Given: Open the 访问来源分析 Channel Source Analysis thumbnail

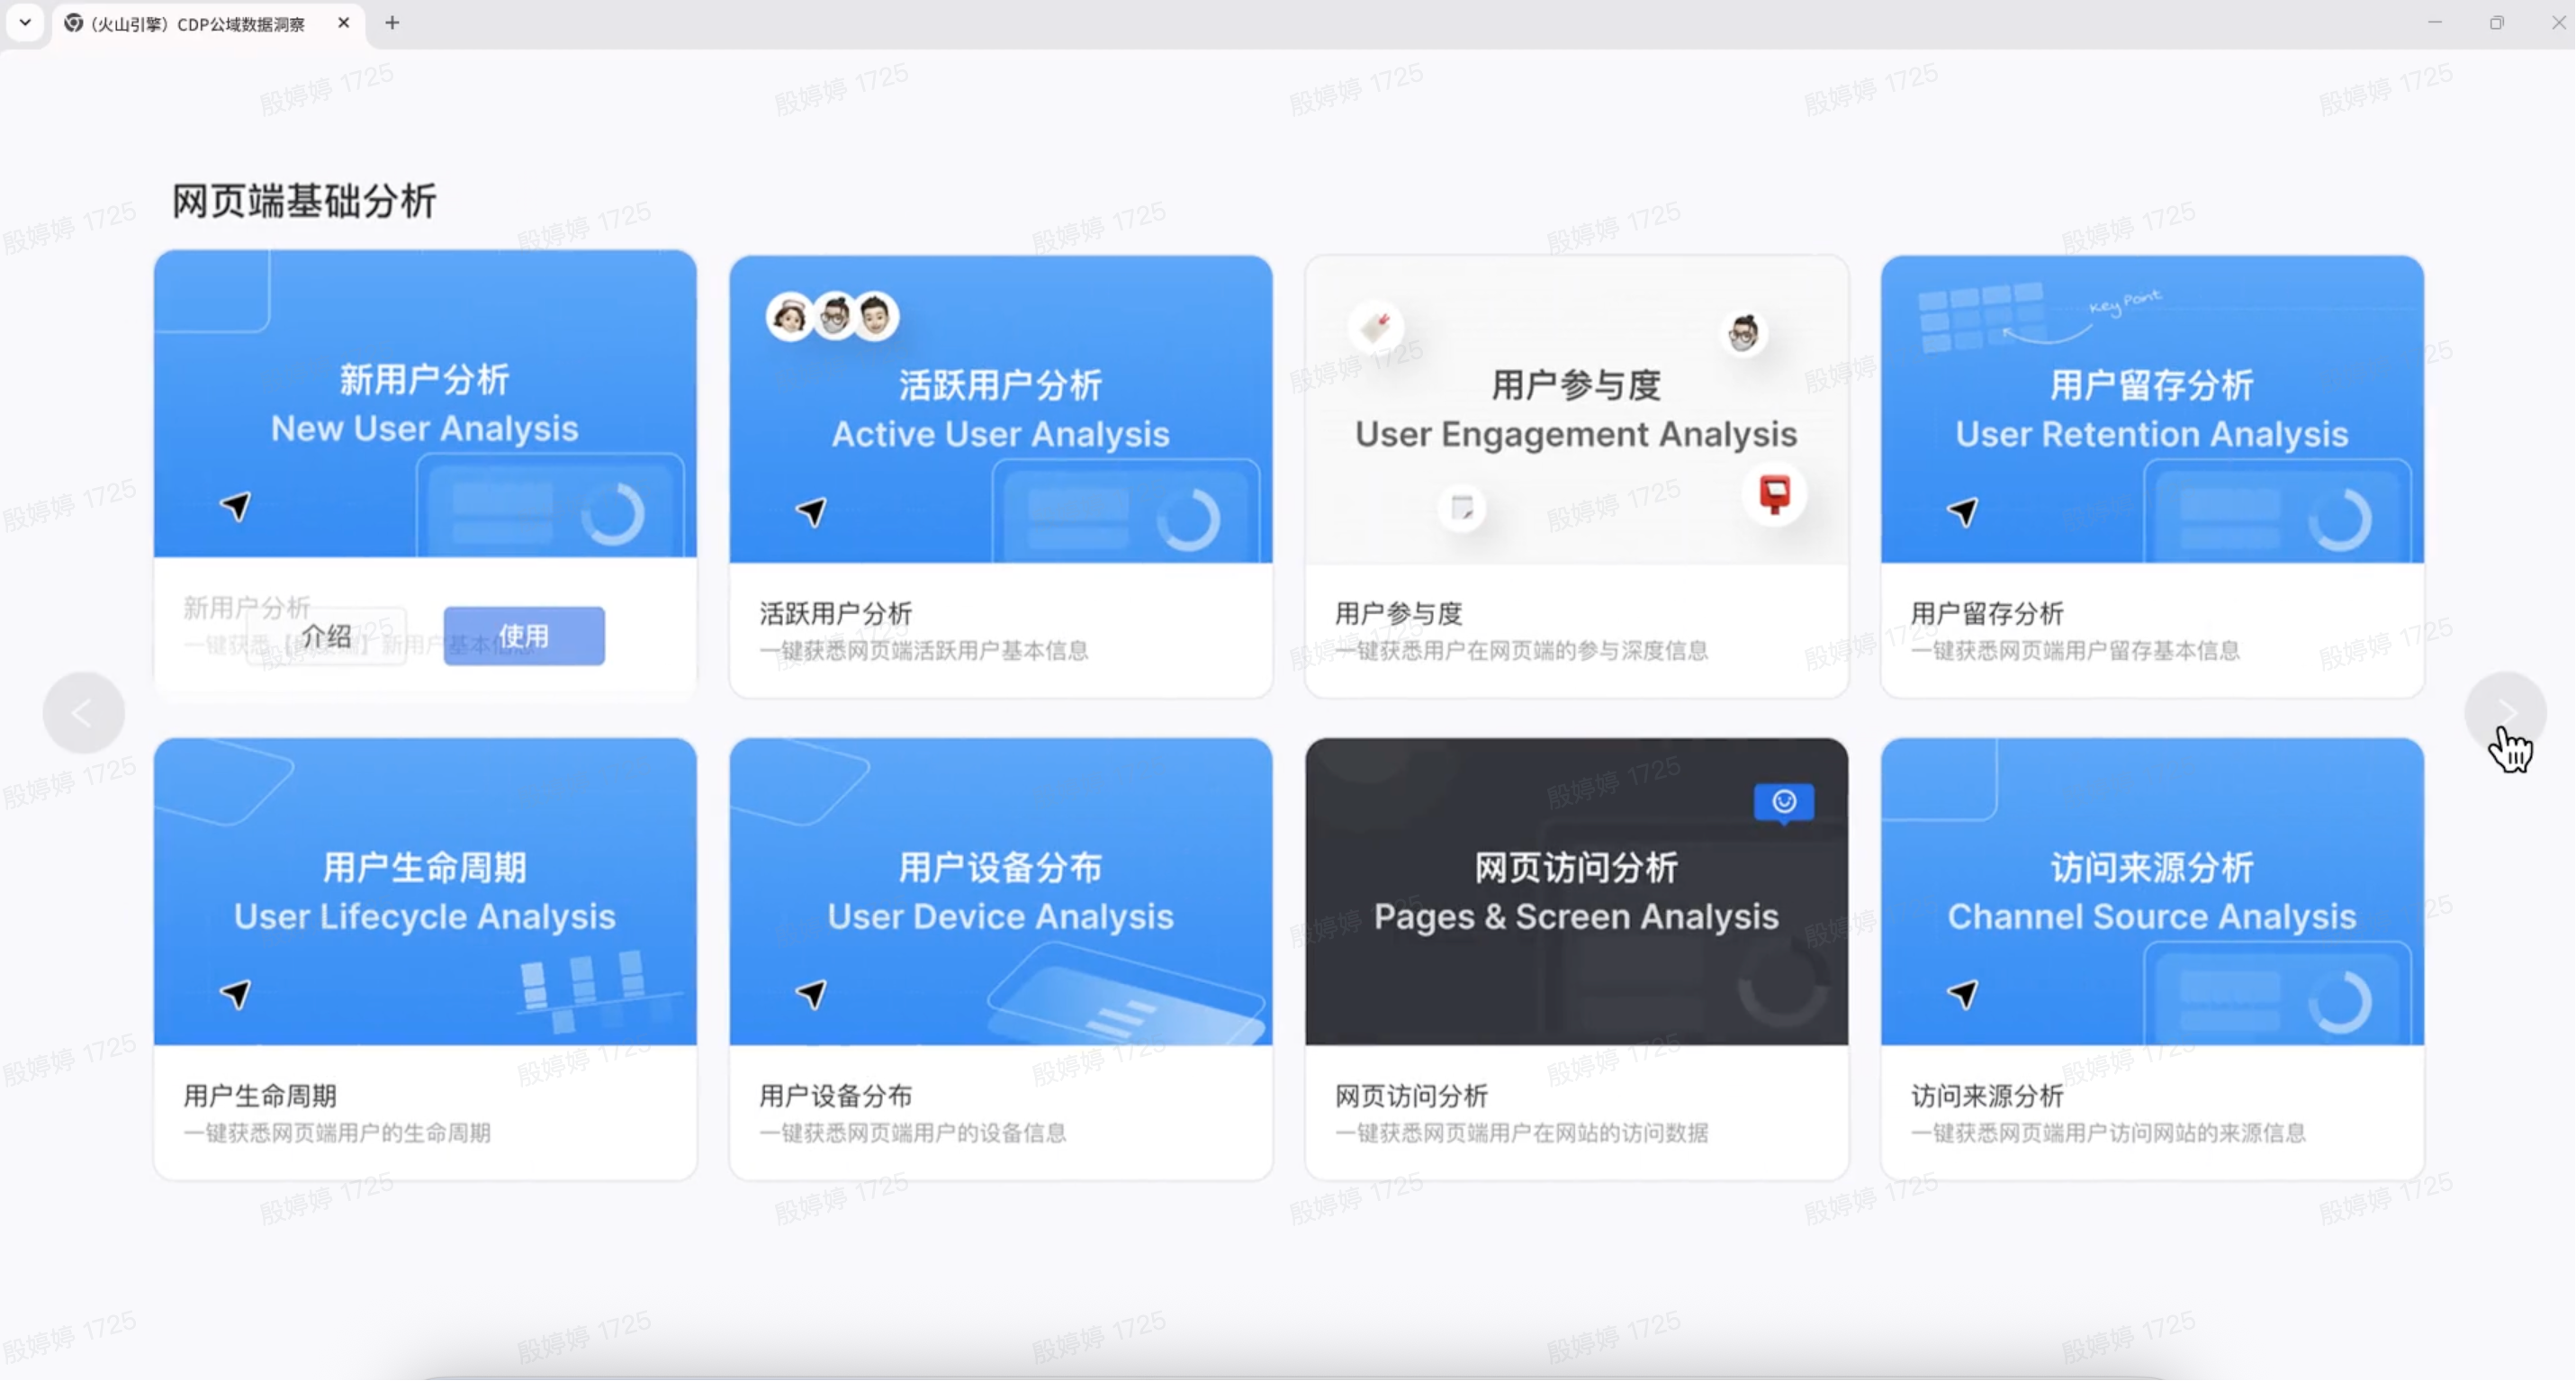Looking at the screenshot, I should [x=2153, y=892].
